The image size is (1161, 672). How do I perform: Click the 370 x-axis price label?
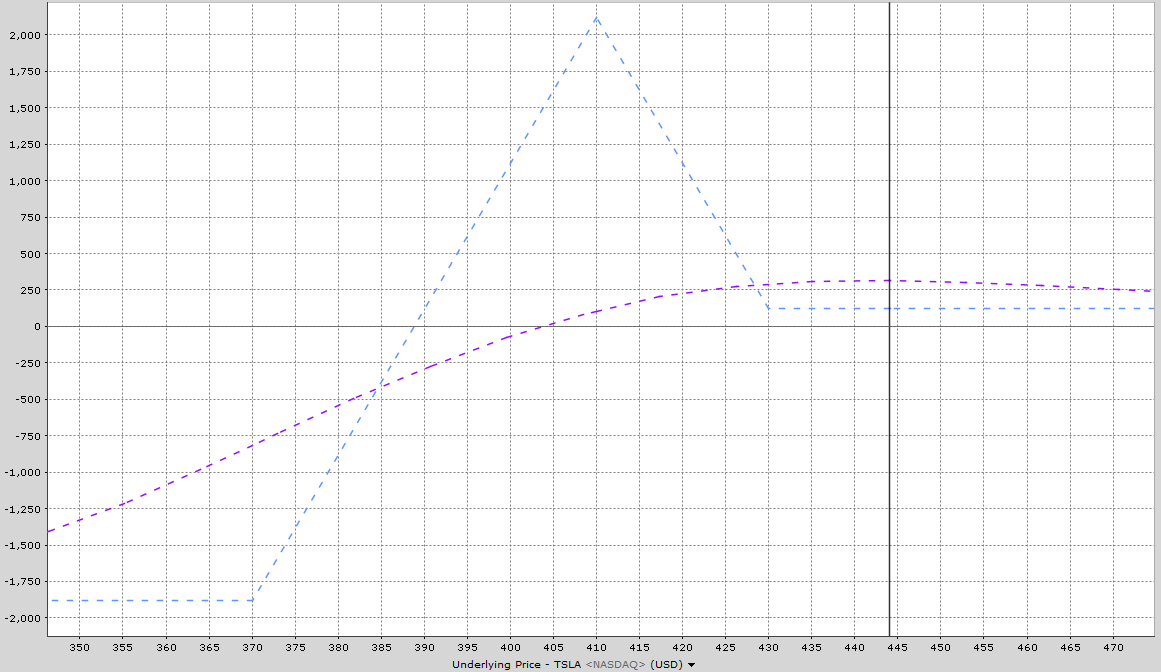click(x=252, y=647)
